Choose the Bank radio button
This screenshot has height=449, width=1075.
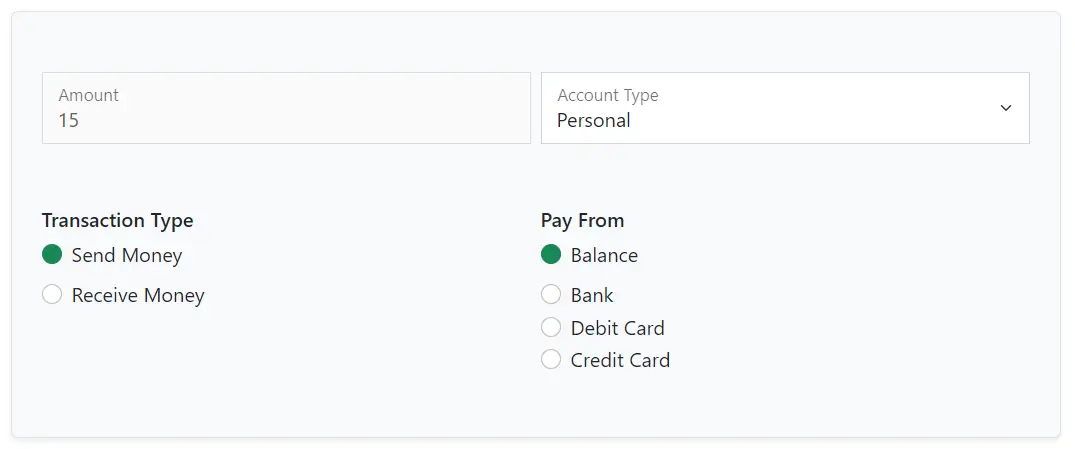coord(551,295)
